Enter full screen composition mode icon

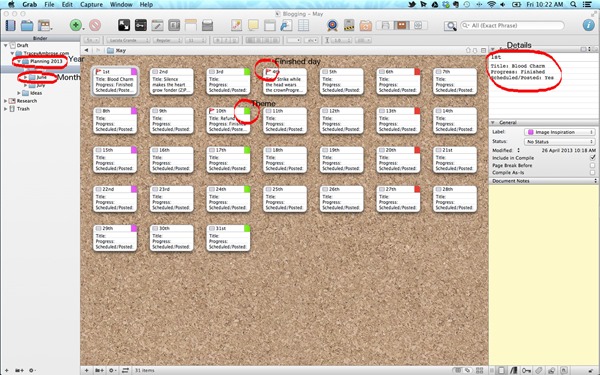click(x=124, y=25)
